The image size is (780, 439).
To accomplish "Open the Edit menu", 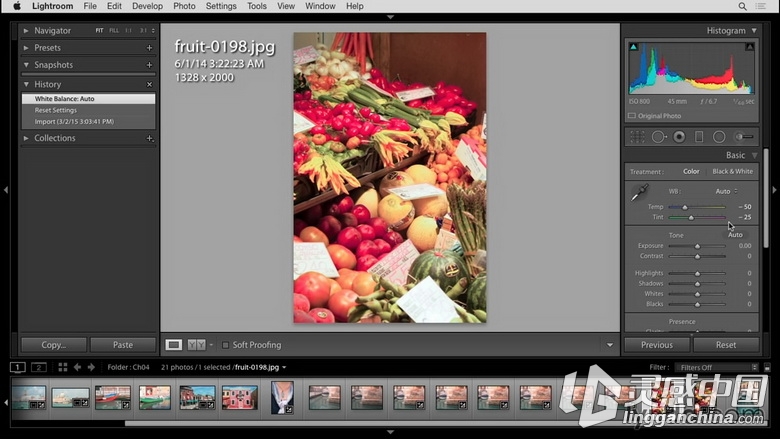I will click(114, 6).
